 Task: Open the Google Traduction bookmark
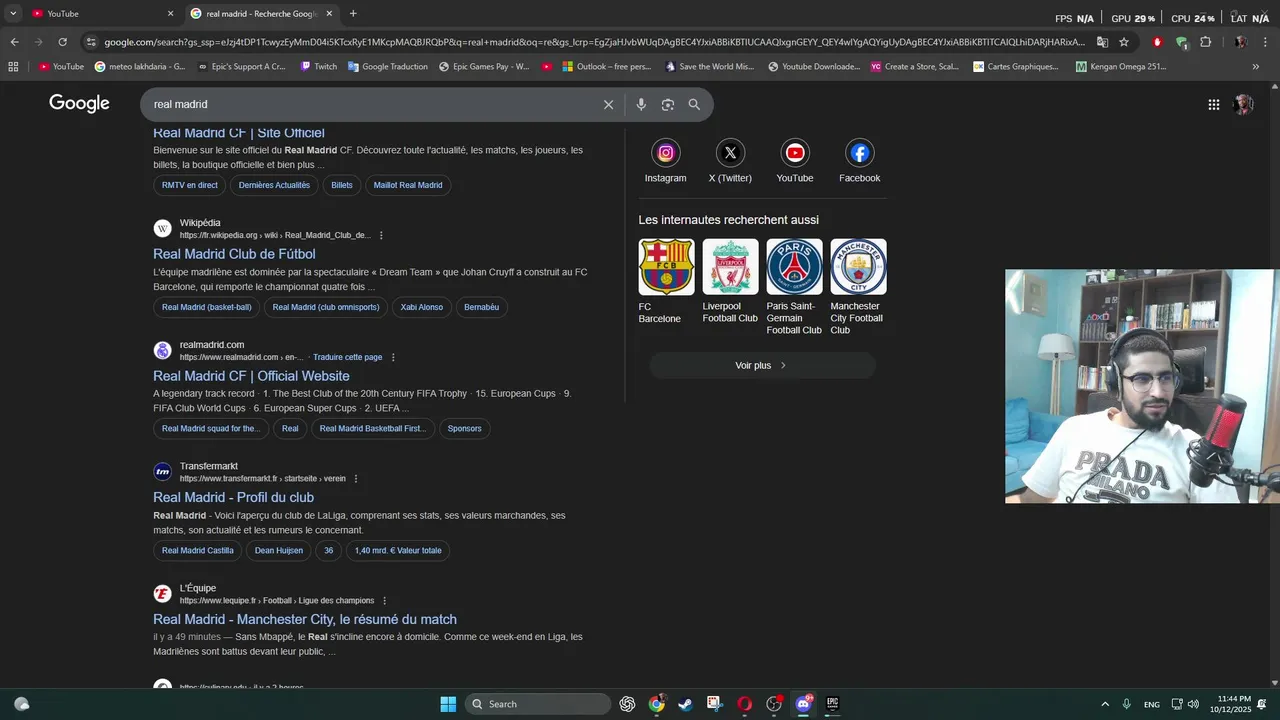click(x=388, y=66)
